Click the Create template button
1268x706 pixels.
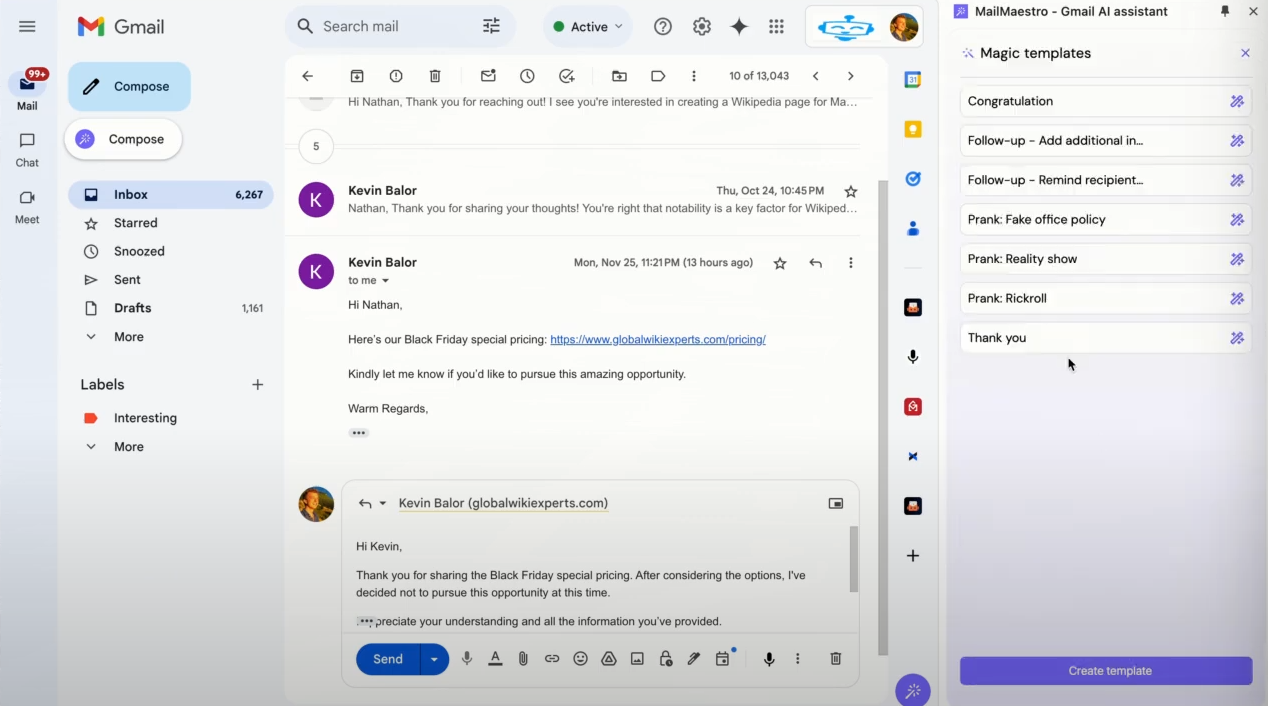(1106, 671)
